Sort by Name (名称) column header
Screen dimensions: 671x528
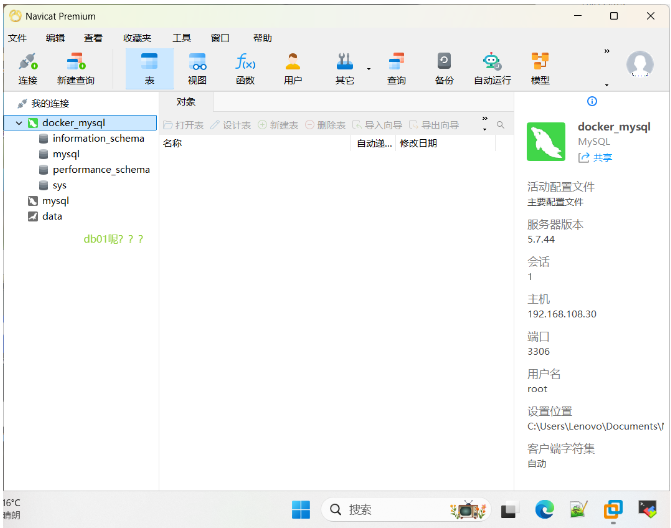point(255,143)
